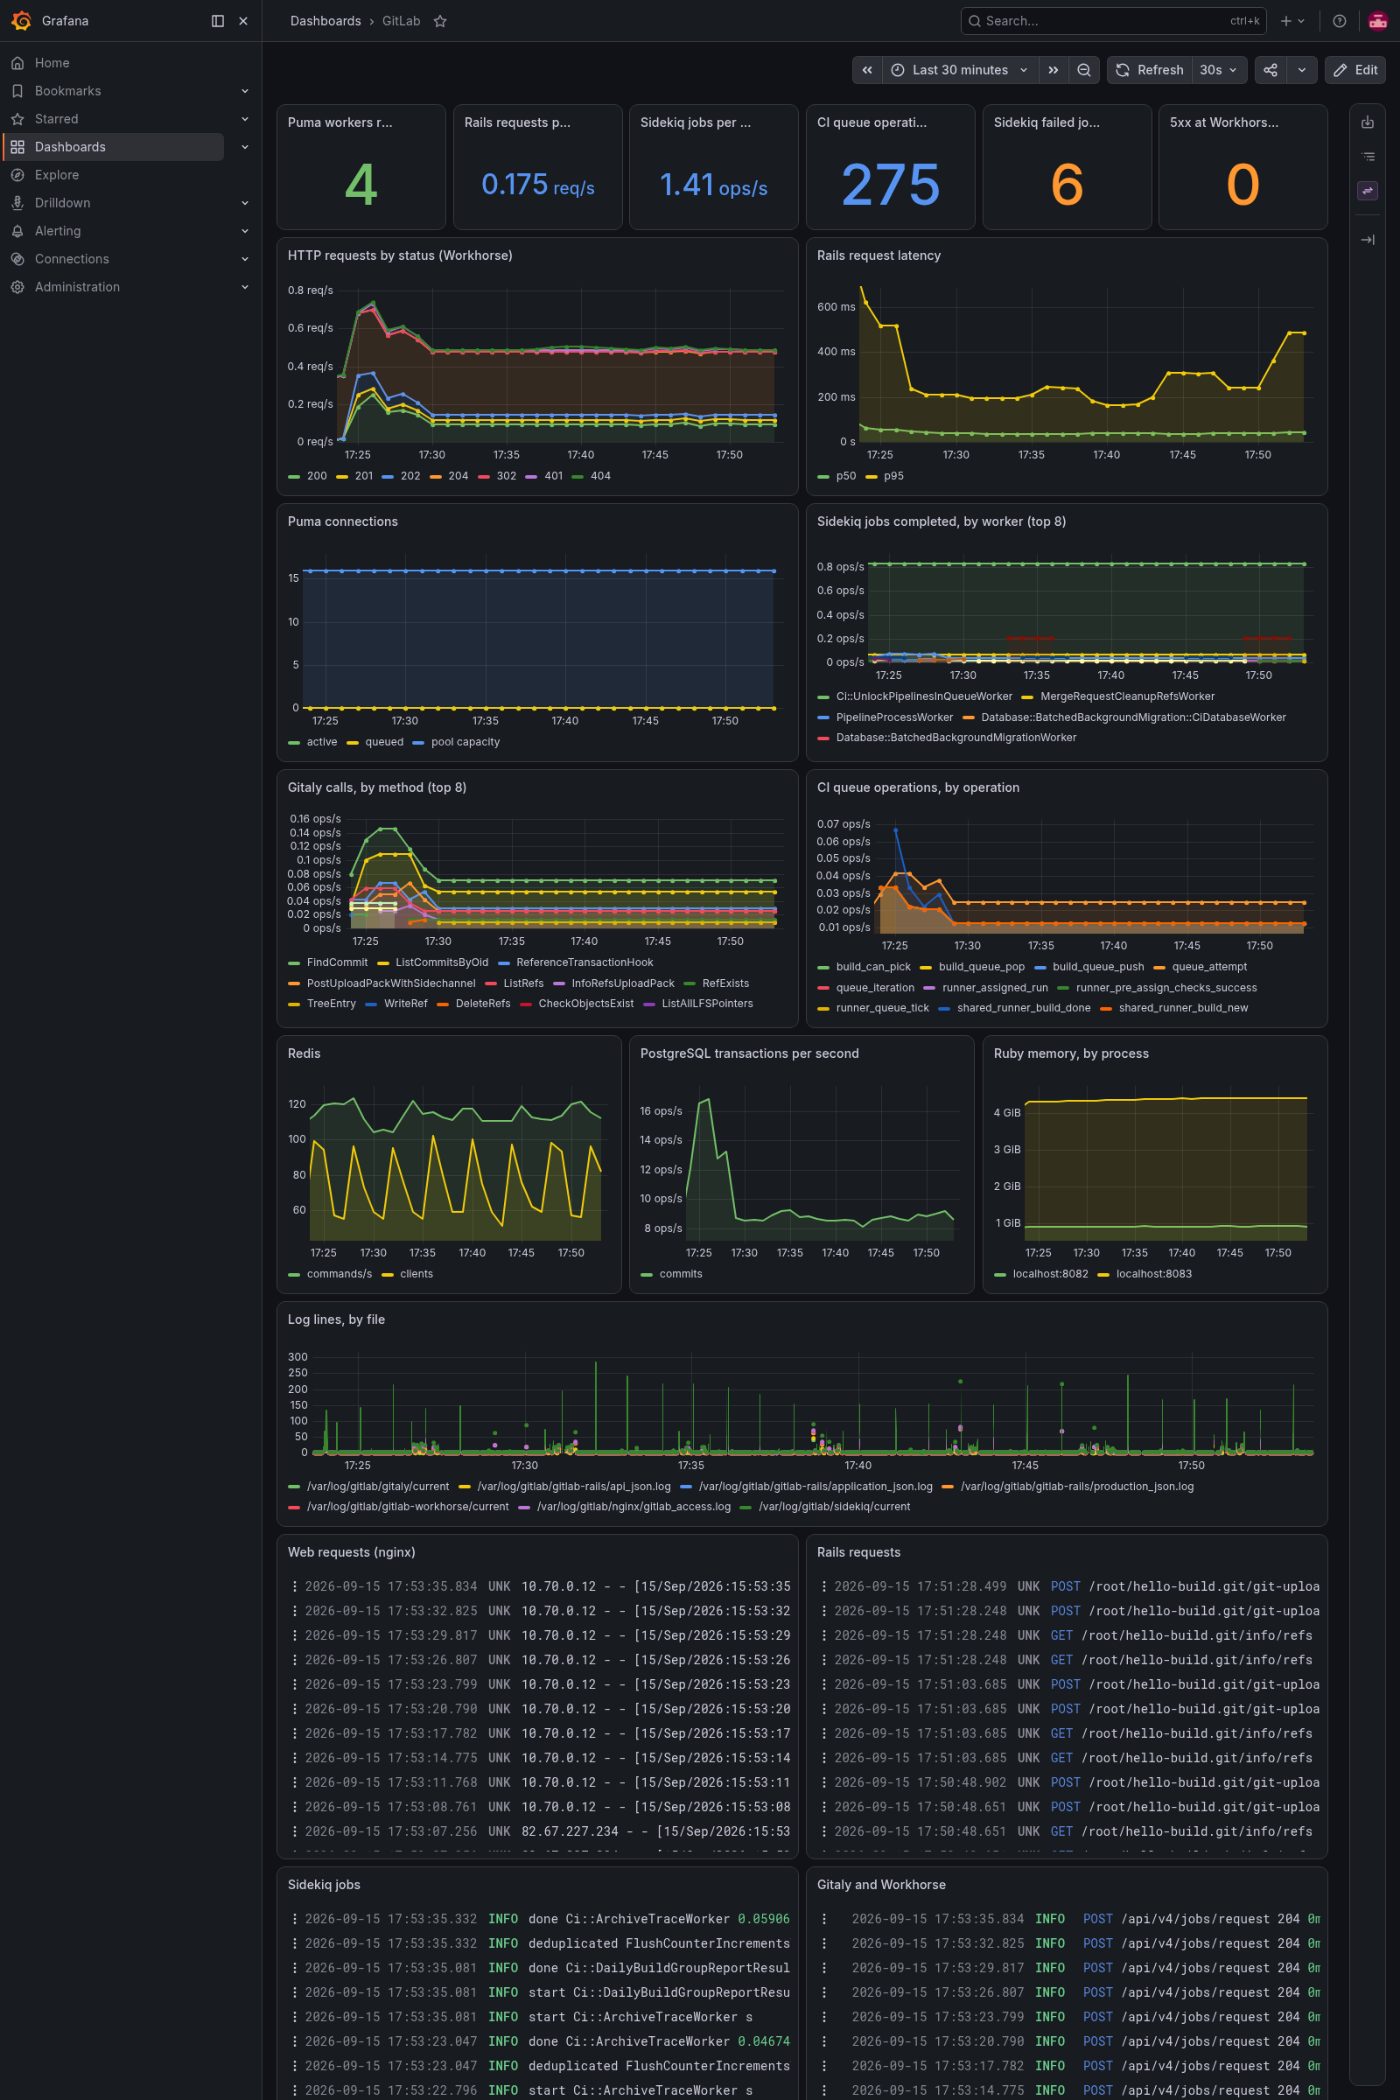Open the plus New menu button
Image resolution: width=1400 pixels, height=2100 pixels.
coord(1292,21)
